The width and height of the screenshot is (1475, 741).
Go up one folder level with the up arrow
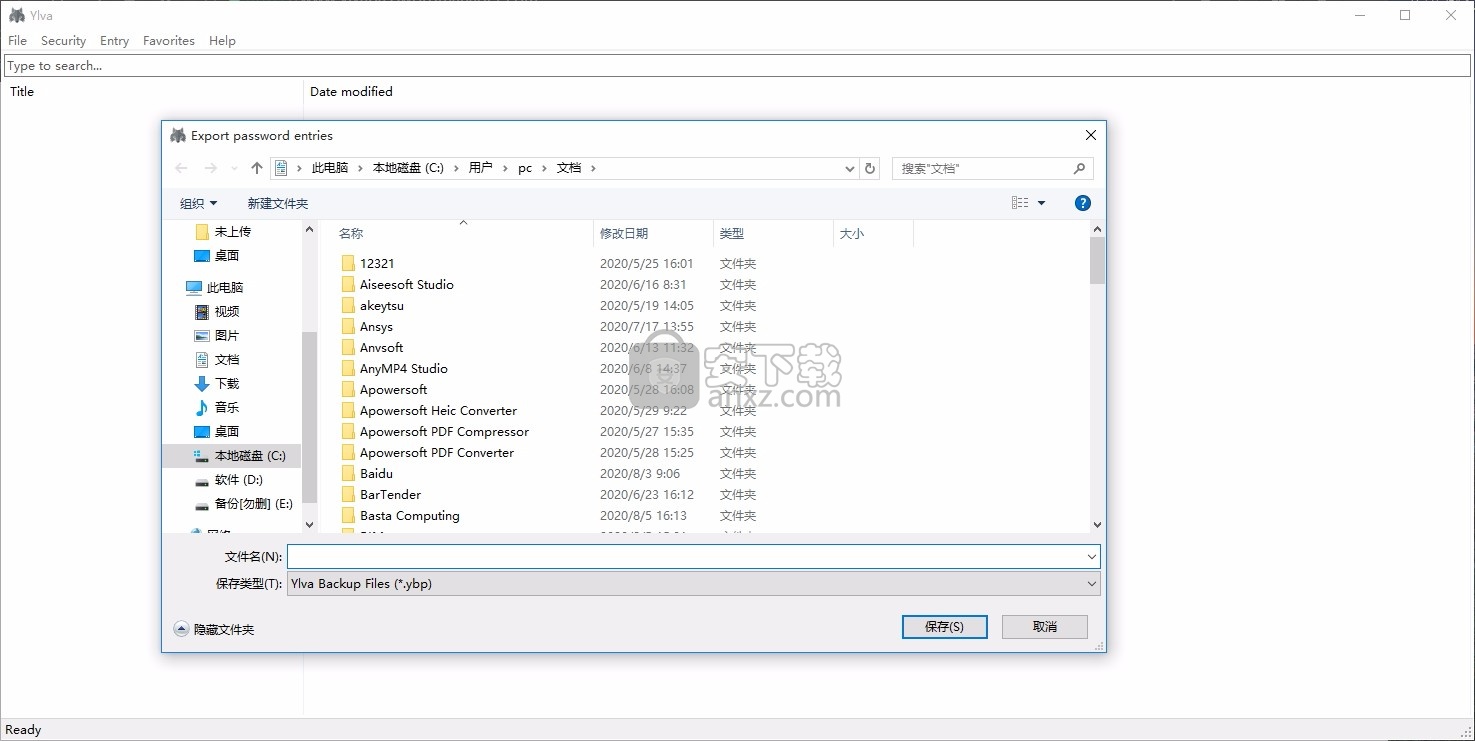click(257, 168)
